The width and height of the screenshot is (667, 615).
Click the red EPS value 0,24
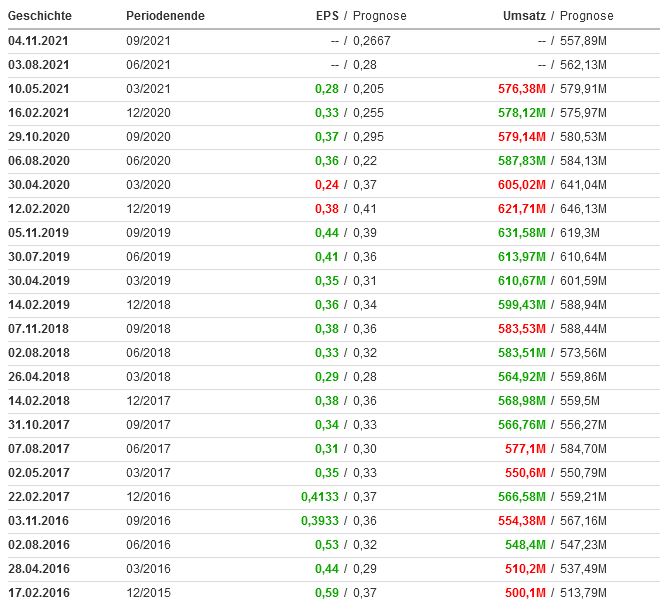(326, 184)
